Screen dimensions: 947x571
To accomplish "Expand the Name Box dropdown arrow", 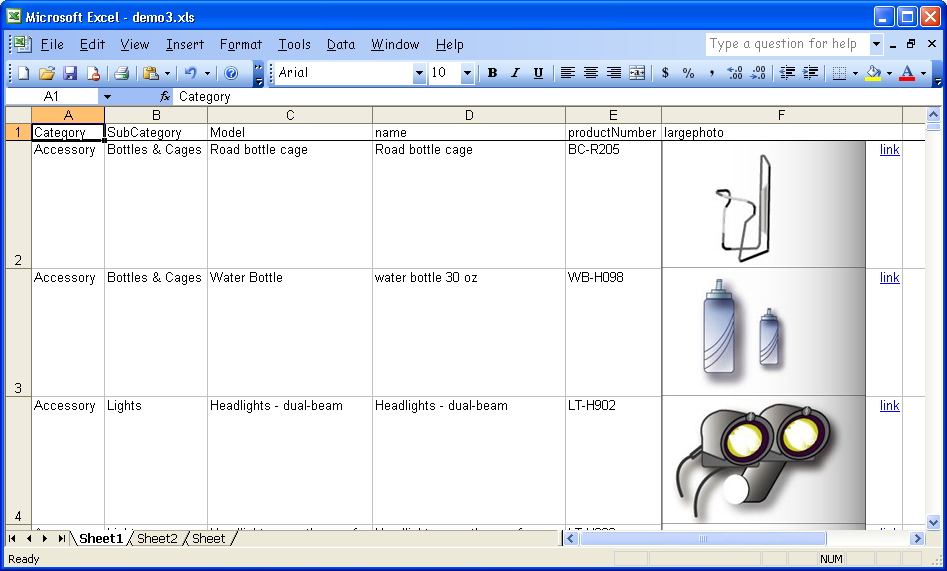I will (107, 97).
